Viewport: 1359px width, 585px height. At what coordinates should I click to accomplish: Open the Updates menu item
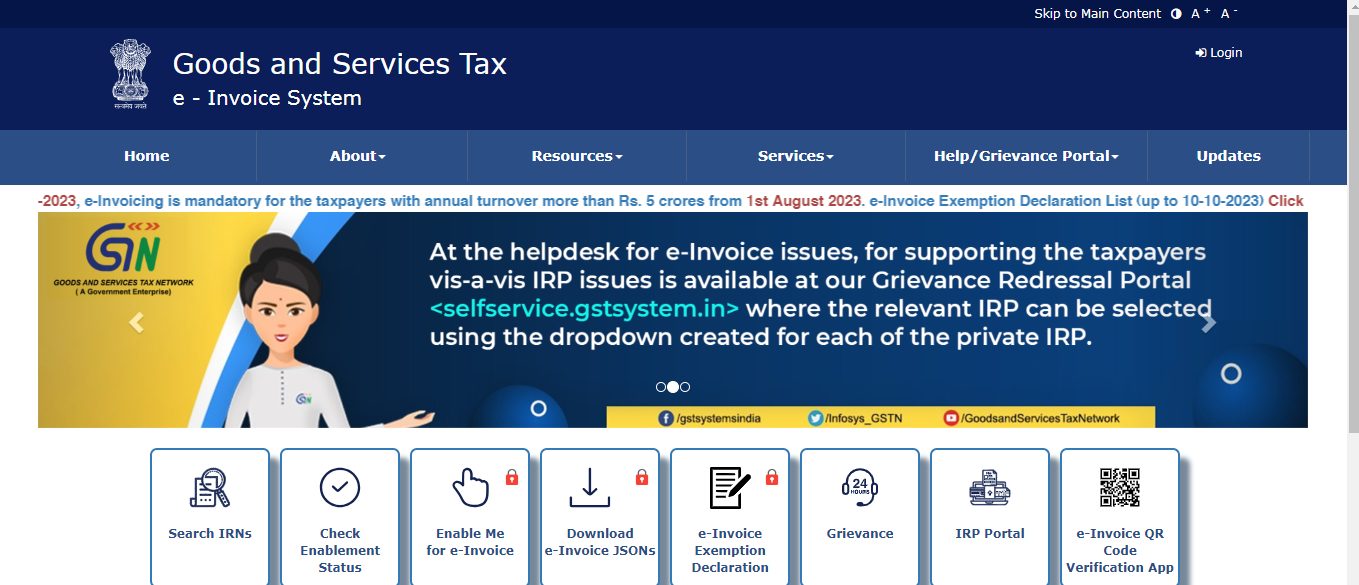[x=1228, y=156]
